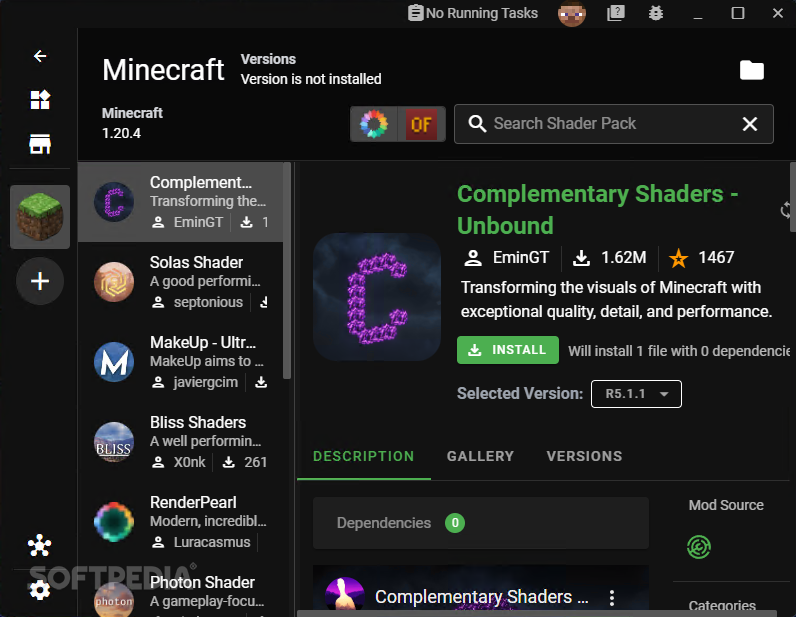The image size is (796, 617).
Task: Click Bliss shader logo image
Action: [114, 442]
